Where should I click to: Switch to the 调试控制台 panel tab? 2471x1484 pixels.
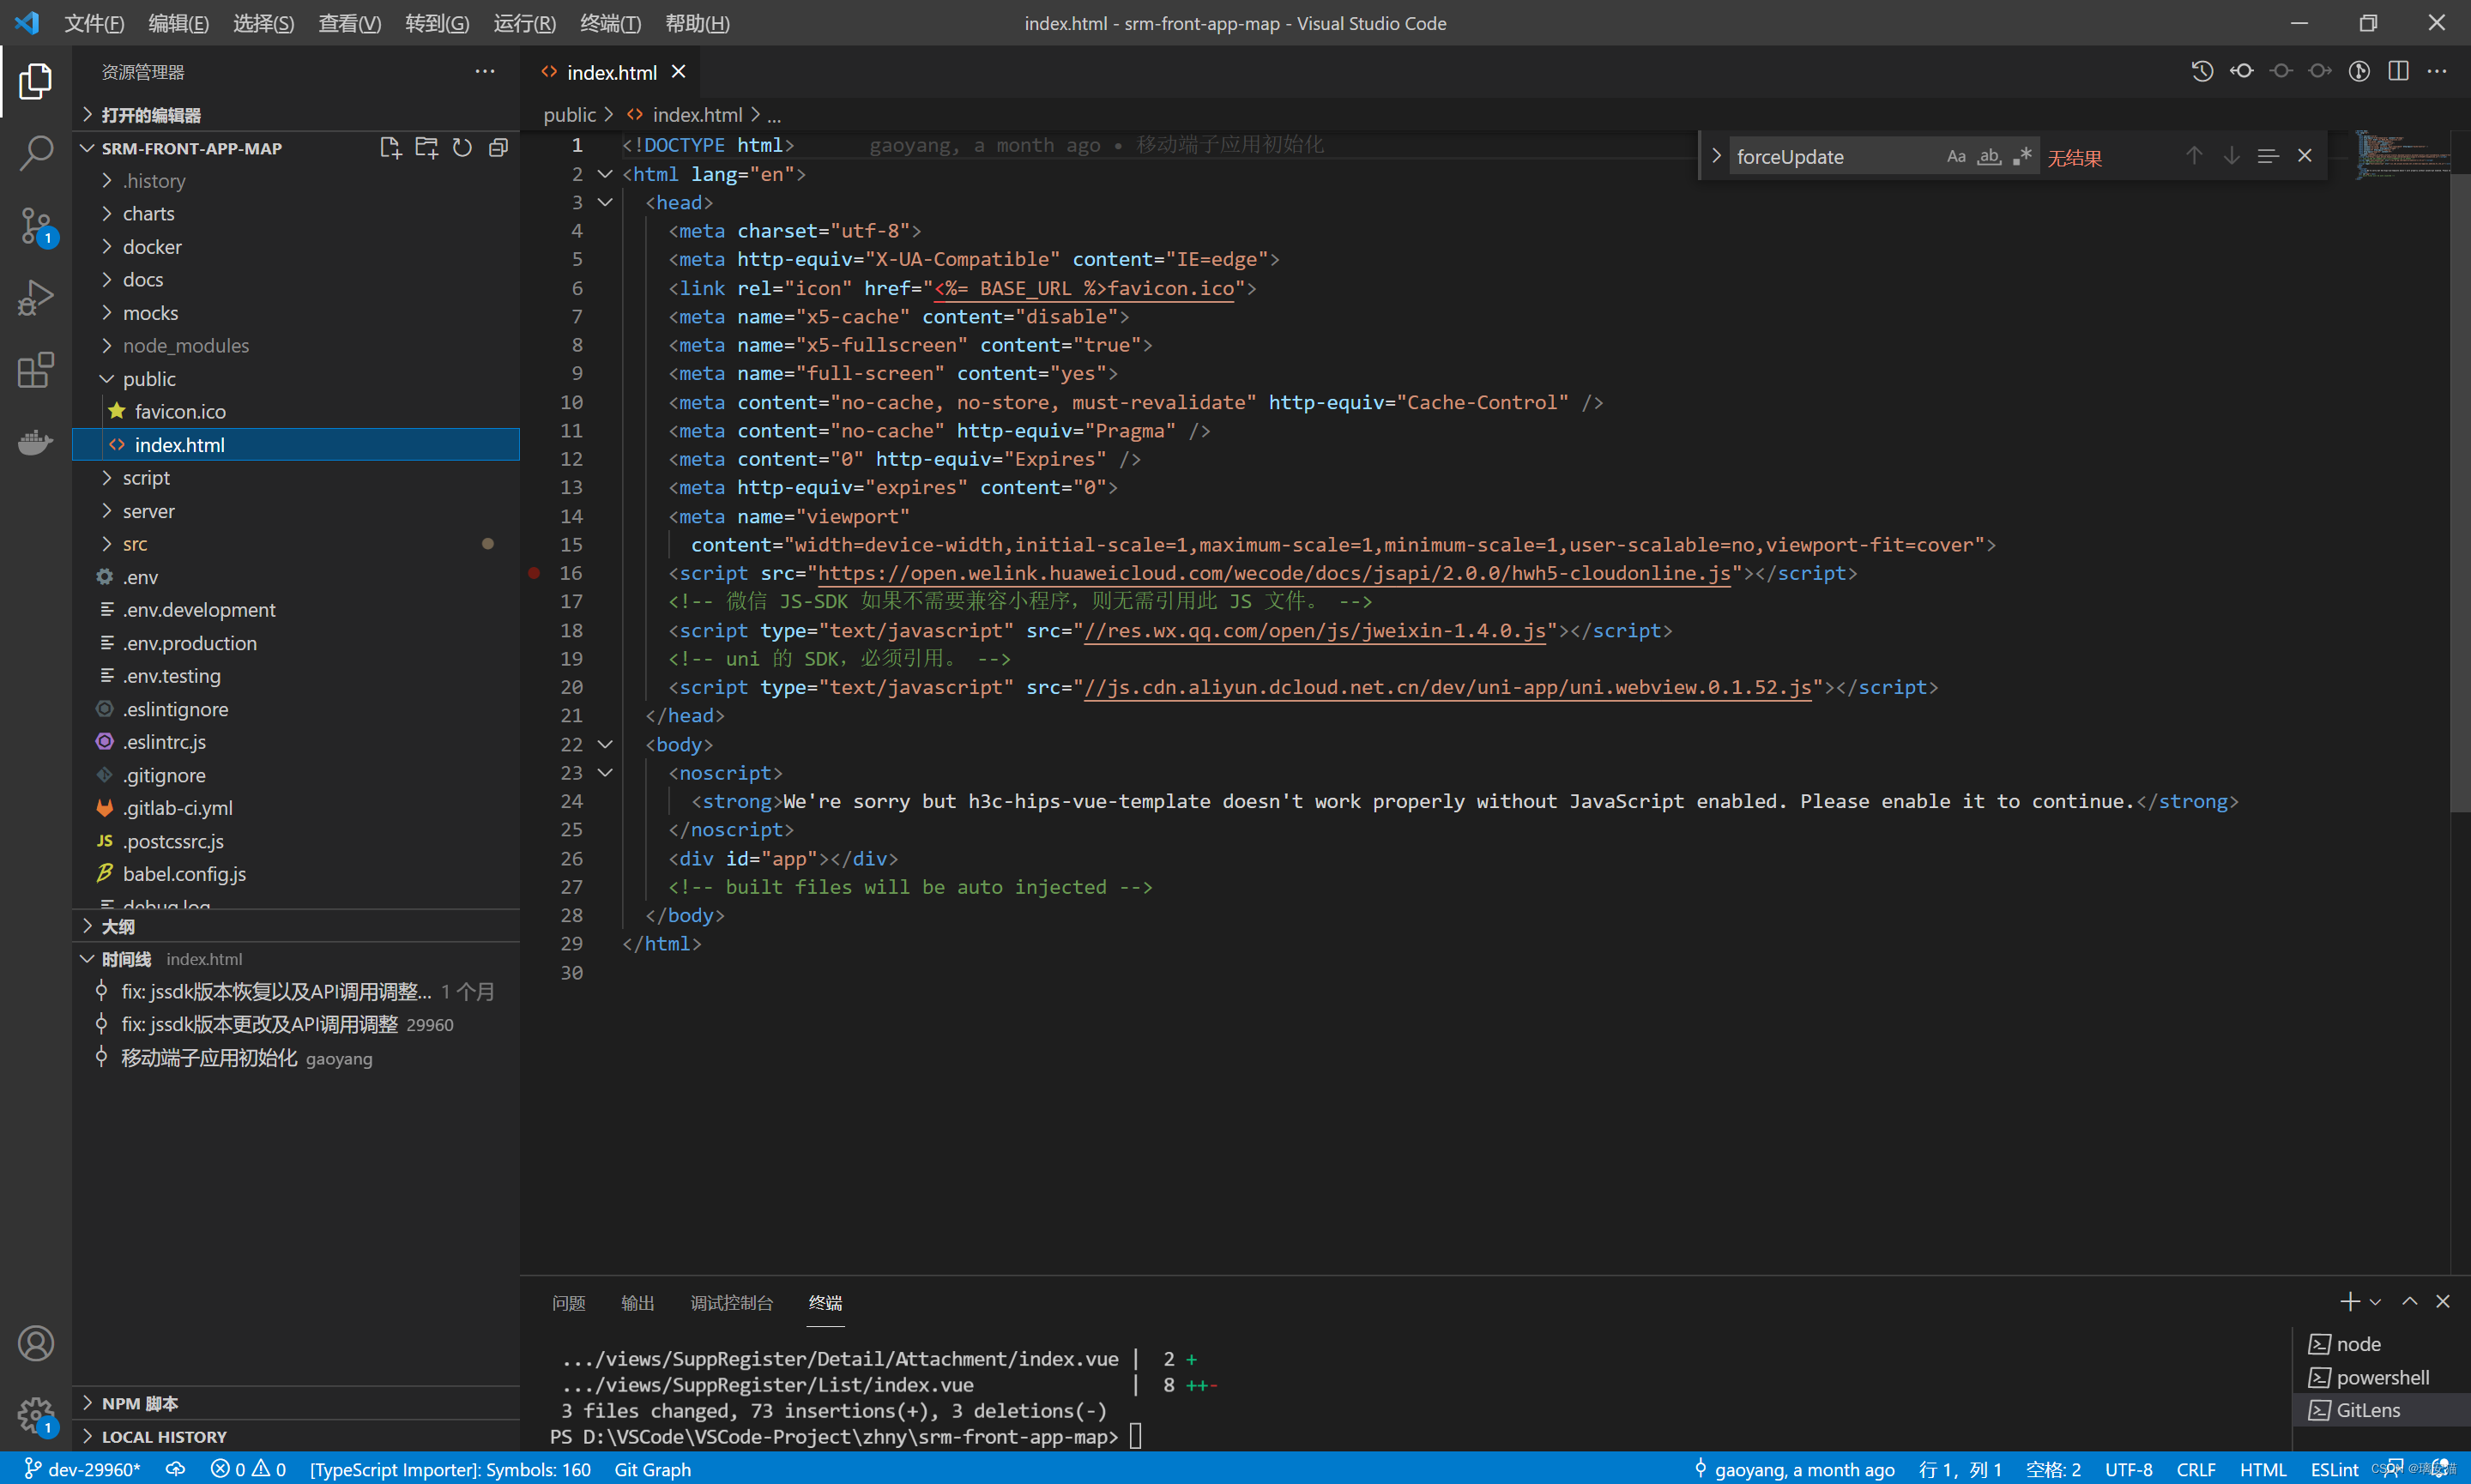(731, 1302)
